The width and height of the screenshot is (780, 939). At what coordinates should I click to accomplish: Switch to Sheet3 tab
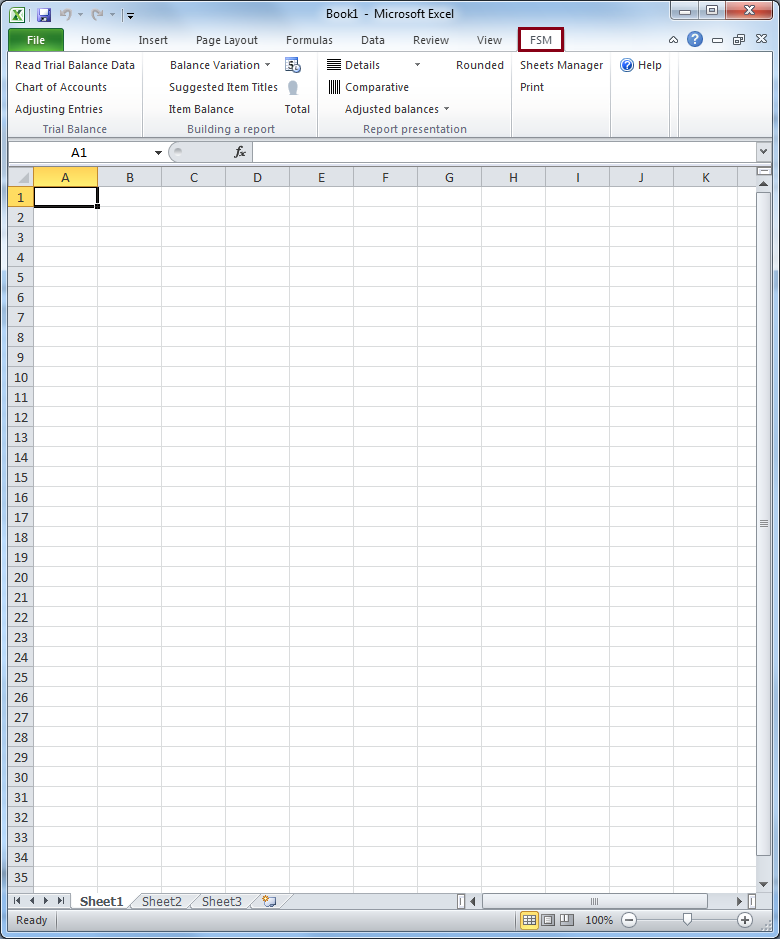(x=222, y=901)
